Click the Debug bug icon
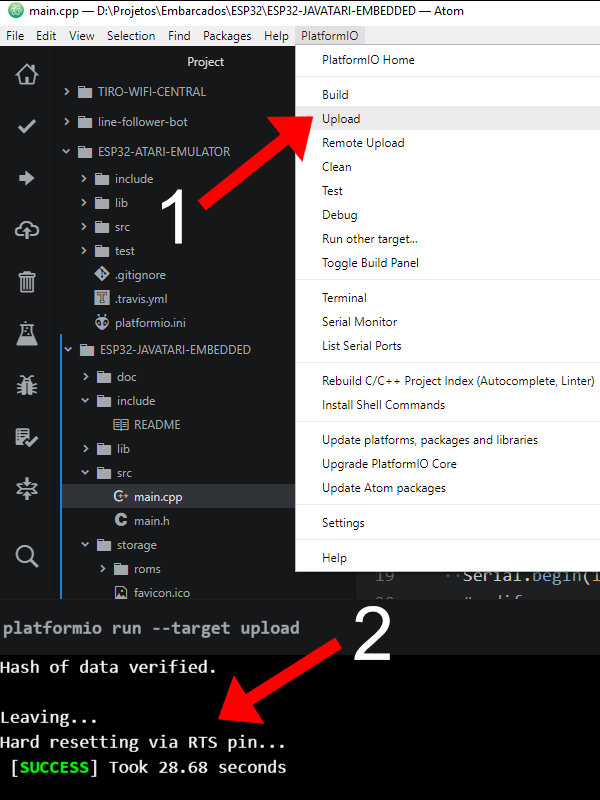The width and height of the screenshot is (600, 800). point(27,385)
